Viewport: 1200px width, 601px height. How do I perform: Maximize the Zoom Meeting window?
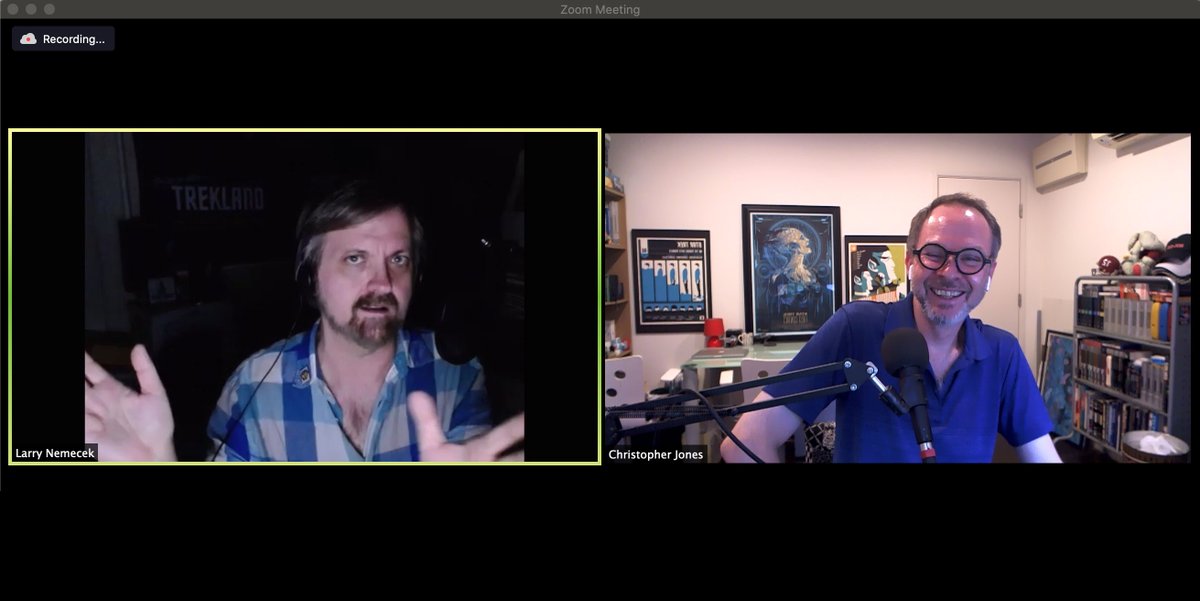click(x=49, y=9)
